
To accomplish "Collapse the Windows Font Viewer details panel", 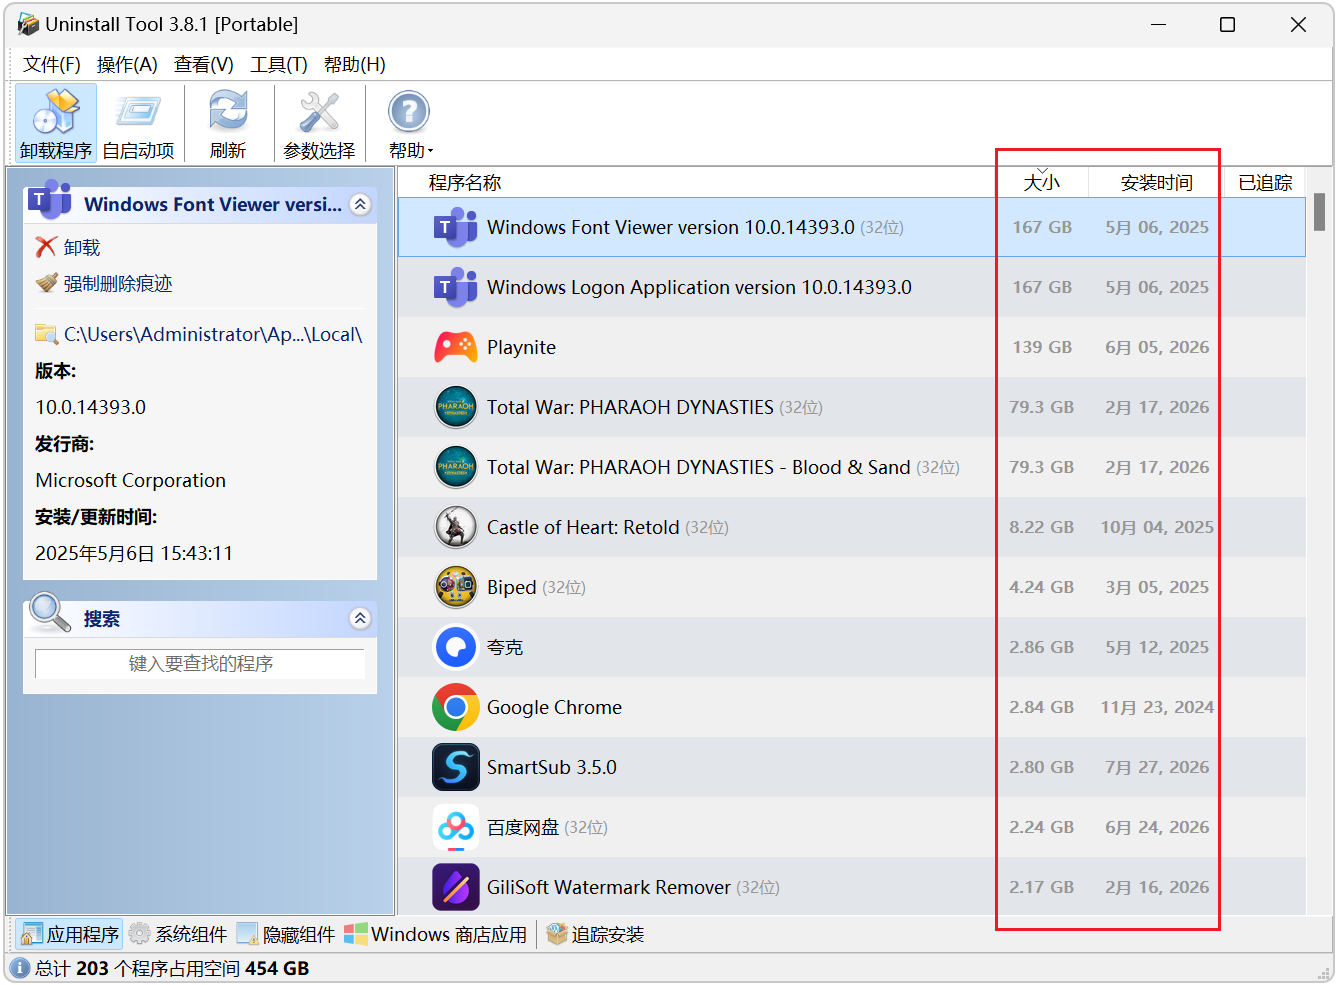I will click(361, 204).
